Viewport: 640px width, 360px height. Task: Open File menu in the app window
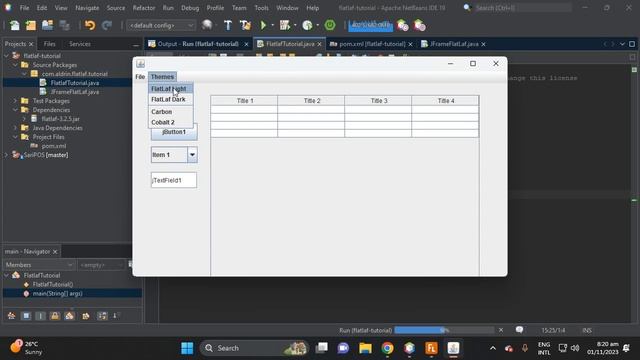point(140,77)
